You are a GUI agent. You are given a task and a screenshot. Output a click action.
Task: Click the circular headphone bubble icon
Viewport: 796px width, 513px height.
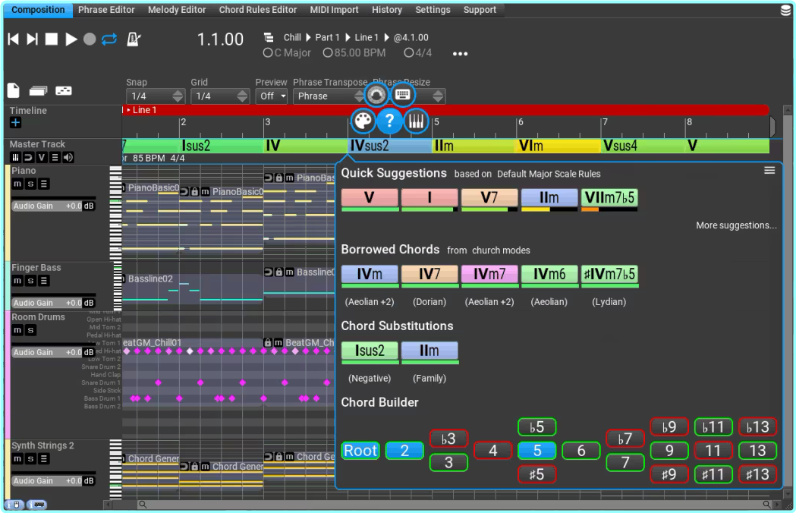click(376, 95)
